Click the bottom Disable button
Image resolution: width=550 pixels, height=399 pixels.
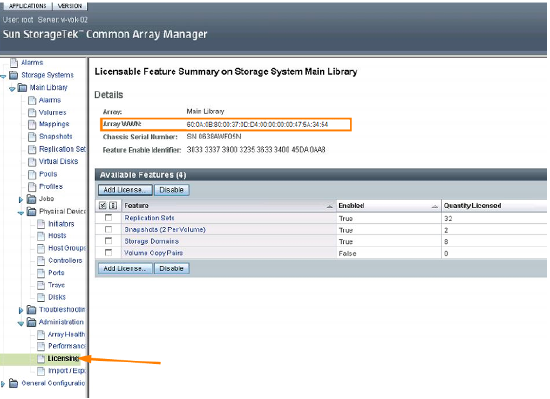(x=172, y=269)
